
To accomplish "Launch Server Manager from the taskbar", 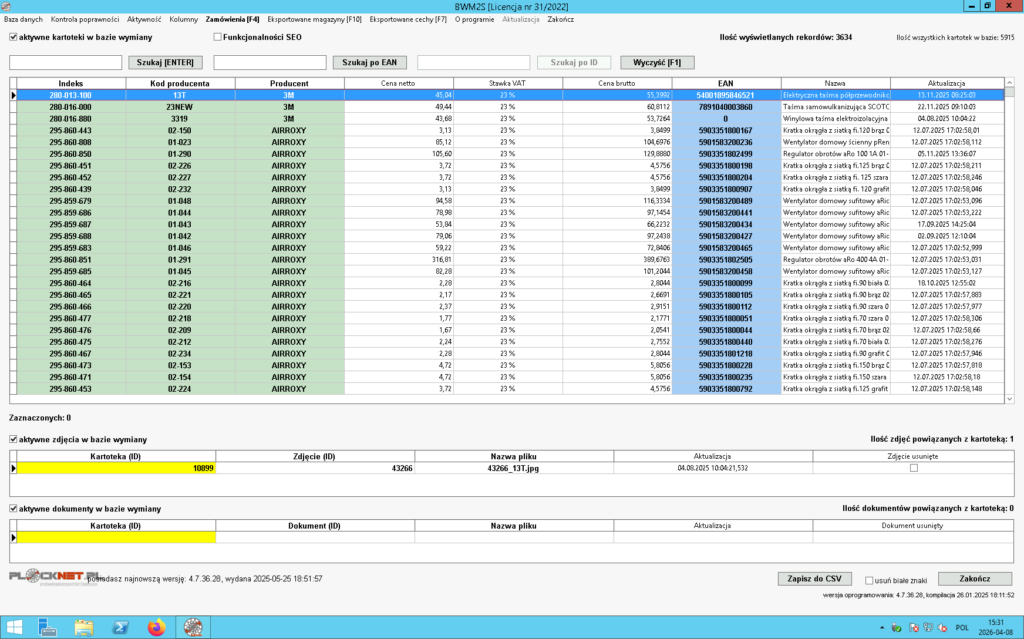I will pyautogui.click(x=48, y=627).
